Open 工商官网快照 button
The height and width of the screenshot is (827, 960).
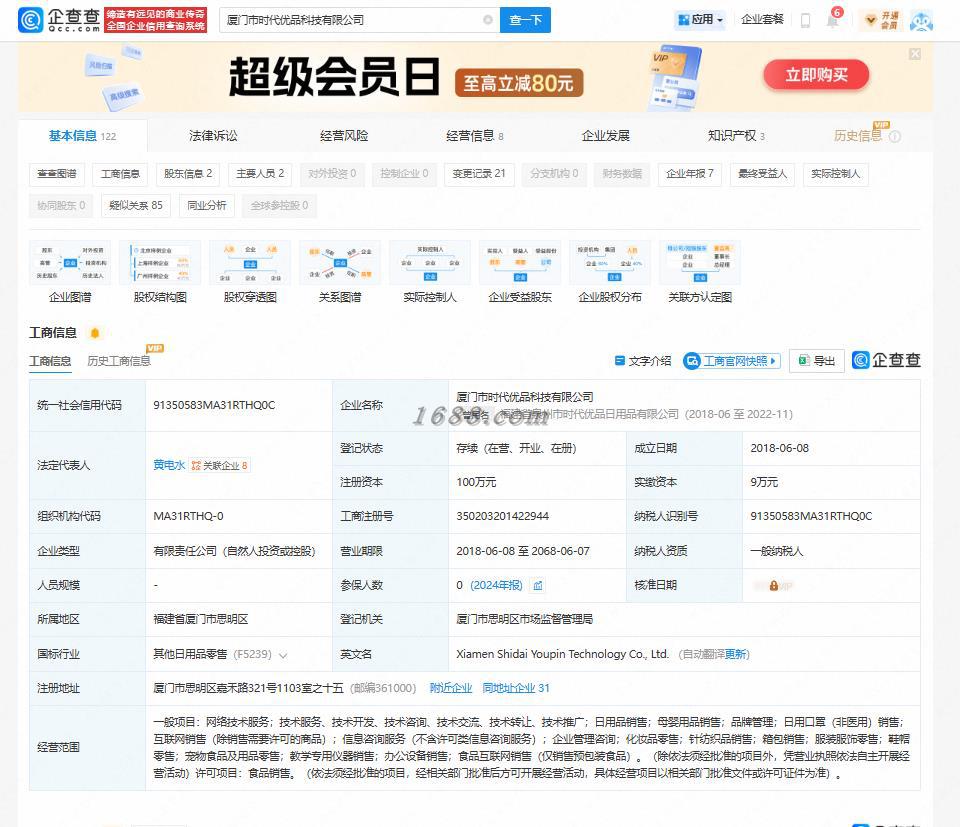pyautogui.click(x=732, y=361)
